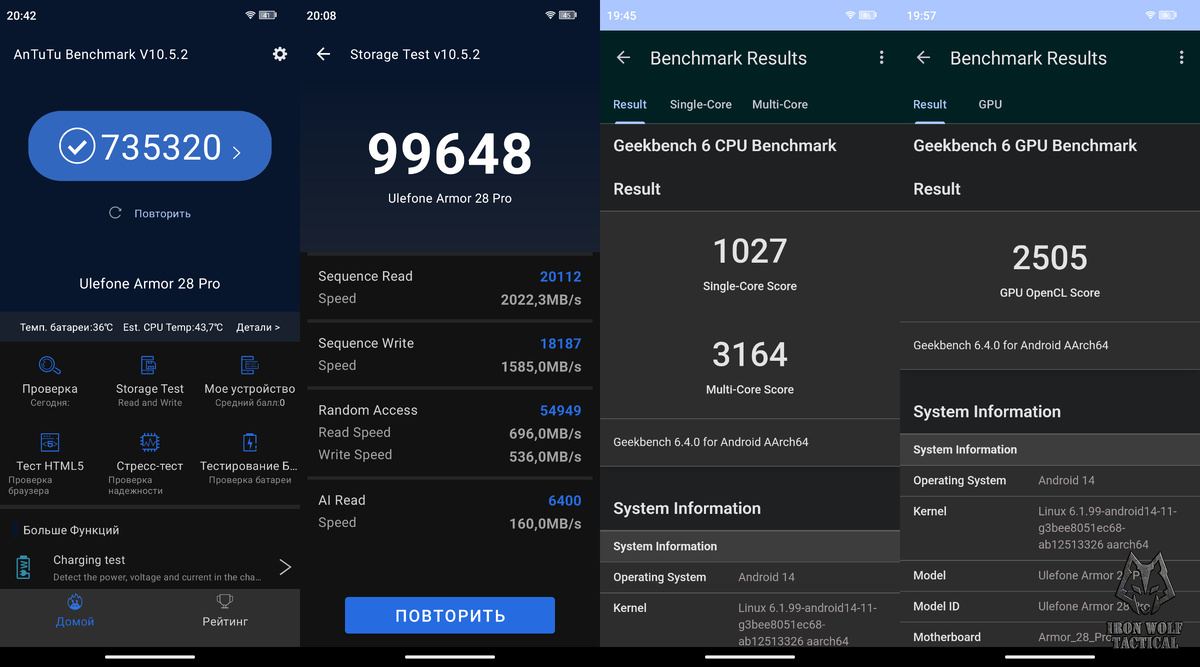Select the AI Read speed 160,0MB/s
The image size is (1200, 667).
pos(545,523)
